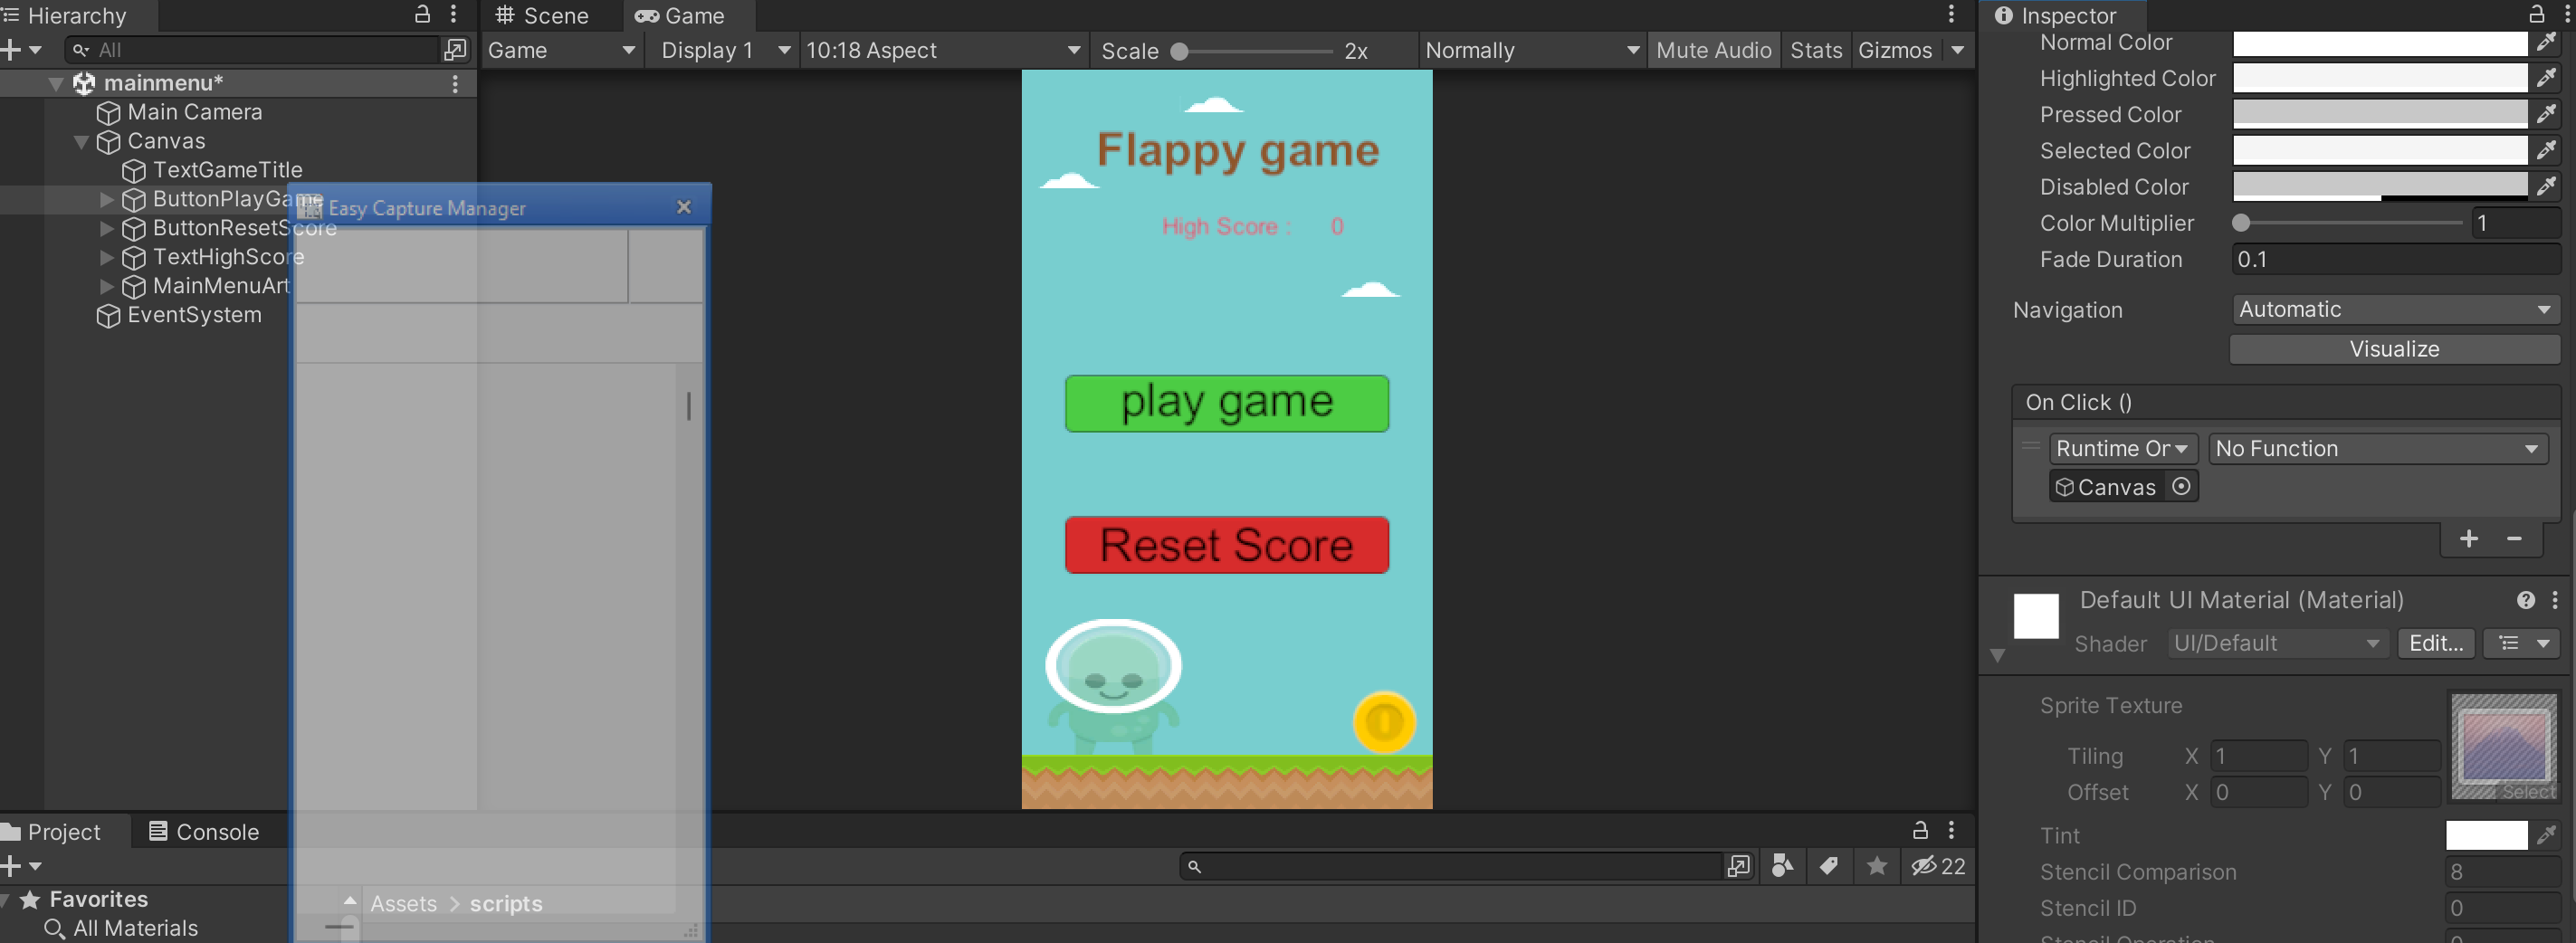
Task: Click the Normal Color eyedropper icon
Action: coord(2546,43)
